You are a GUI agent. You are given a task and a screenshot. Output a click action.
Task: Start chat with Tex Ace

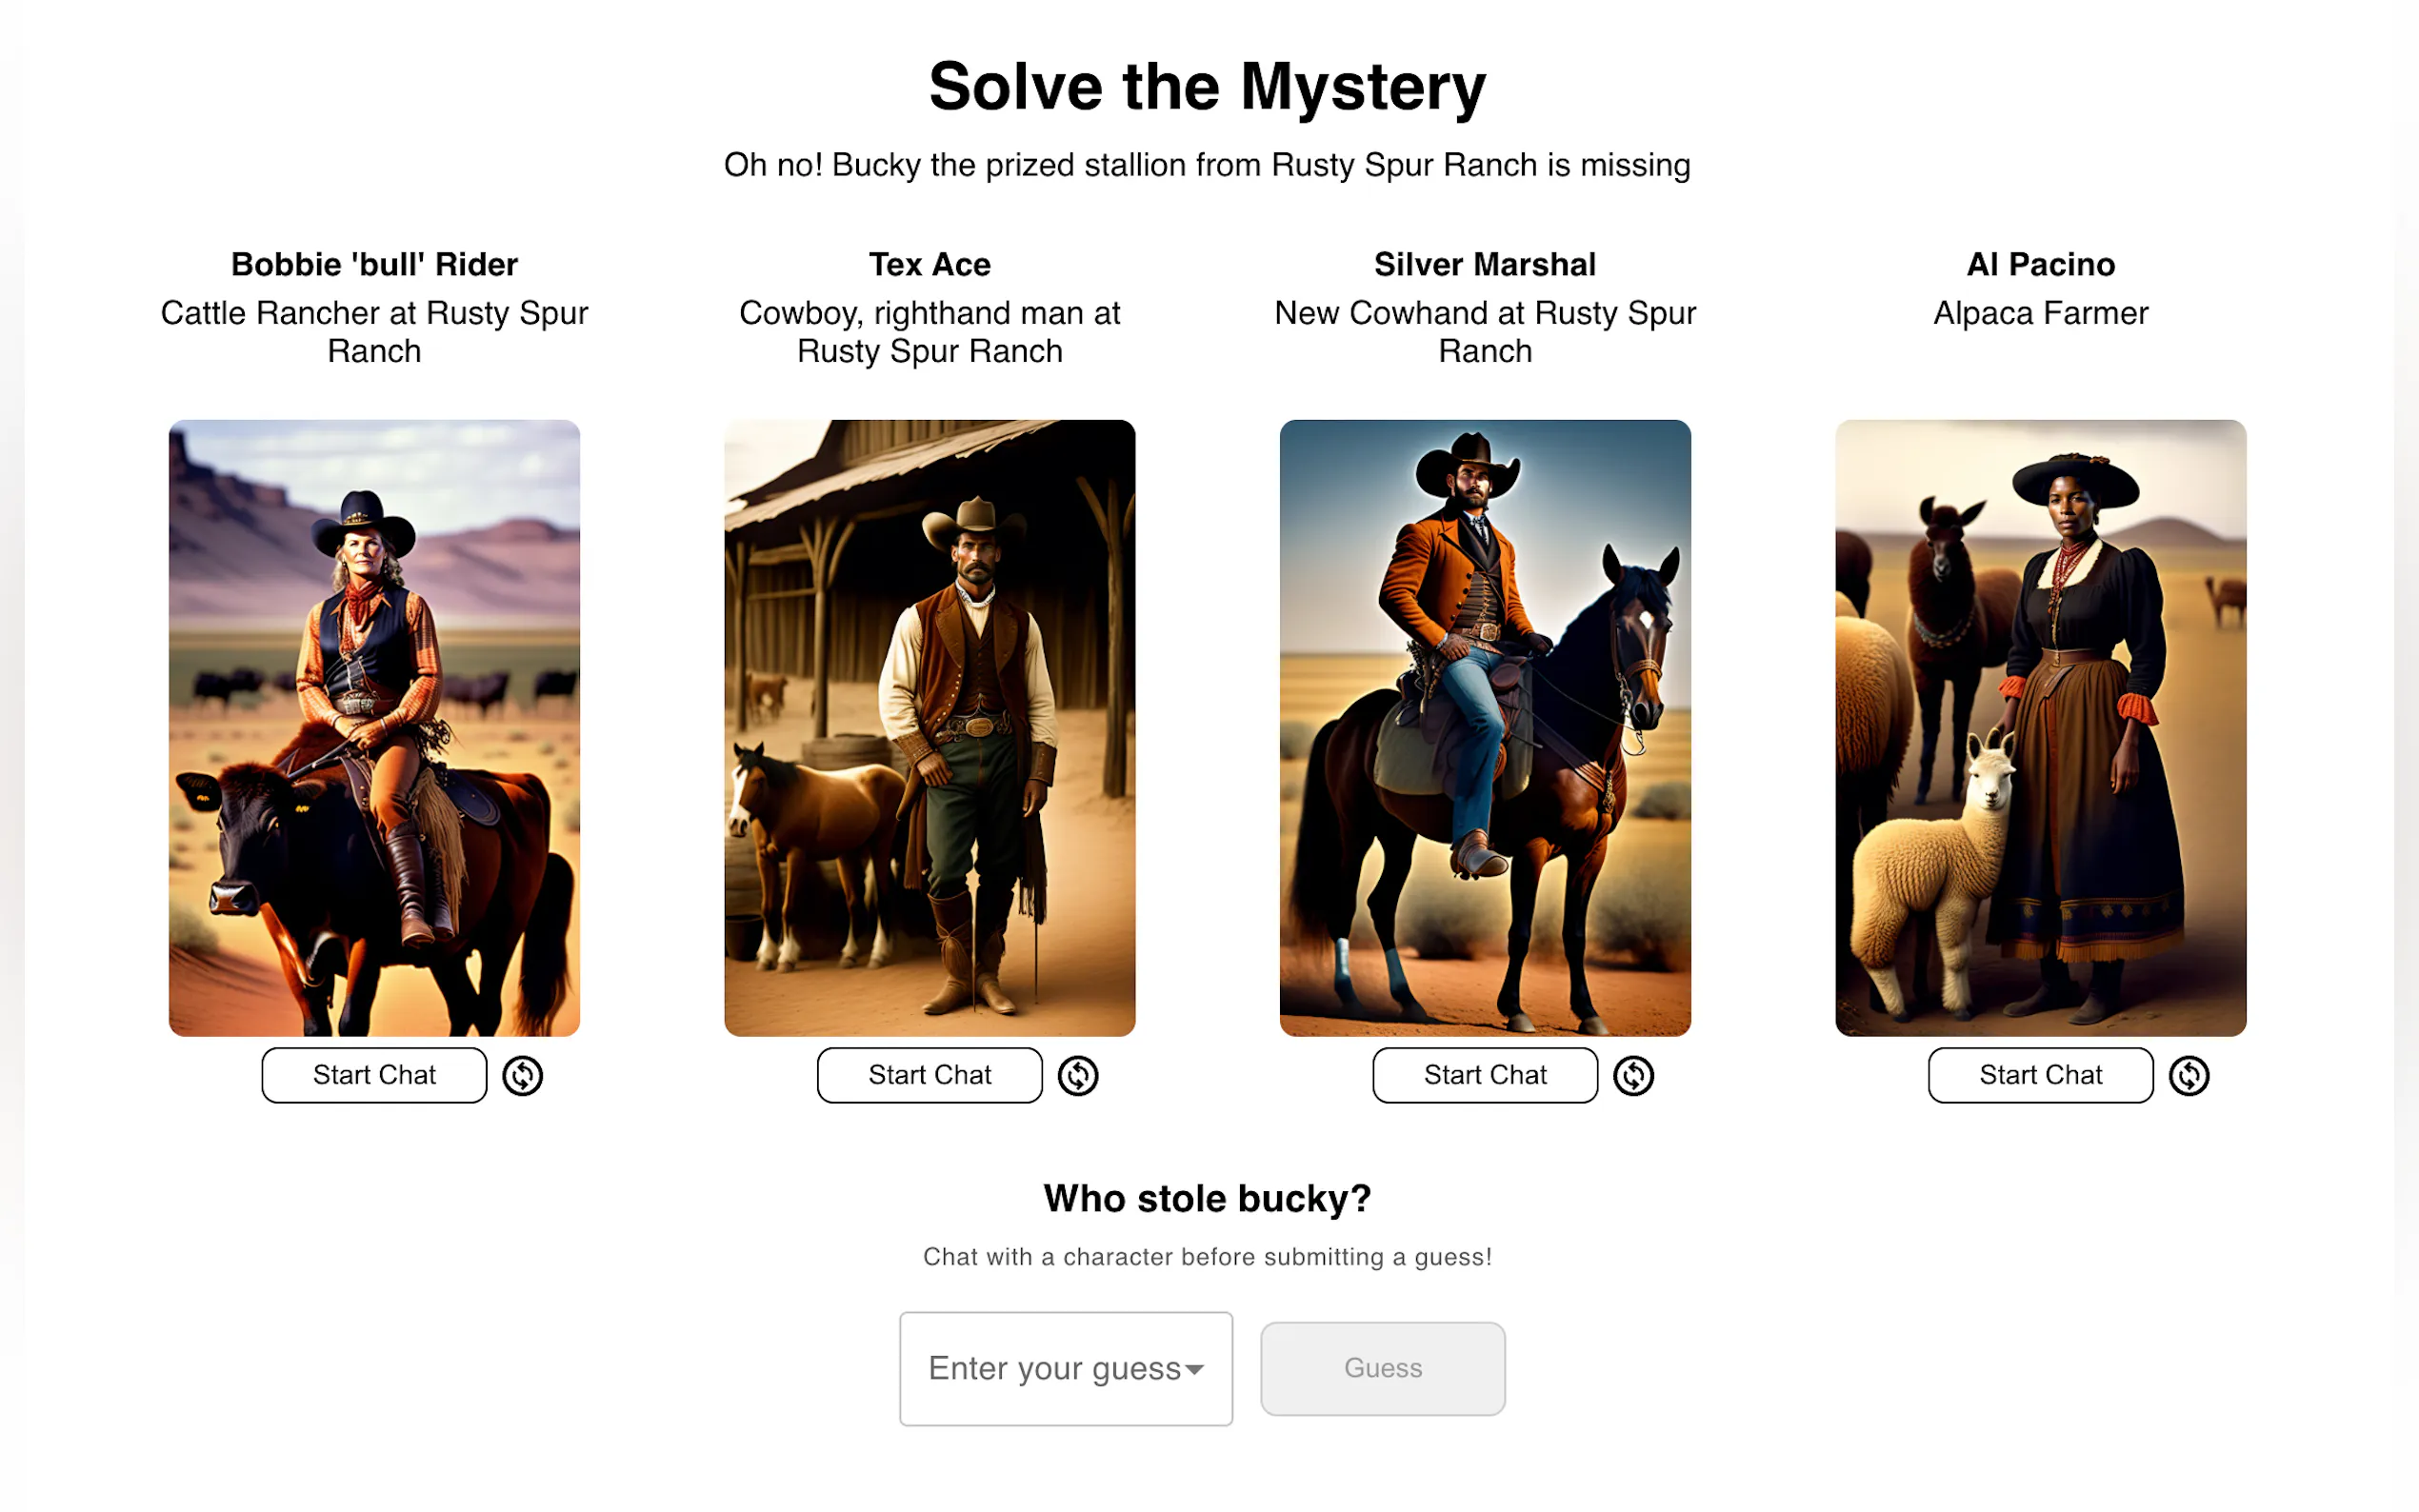(930, 1075)
